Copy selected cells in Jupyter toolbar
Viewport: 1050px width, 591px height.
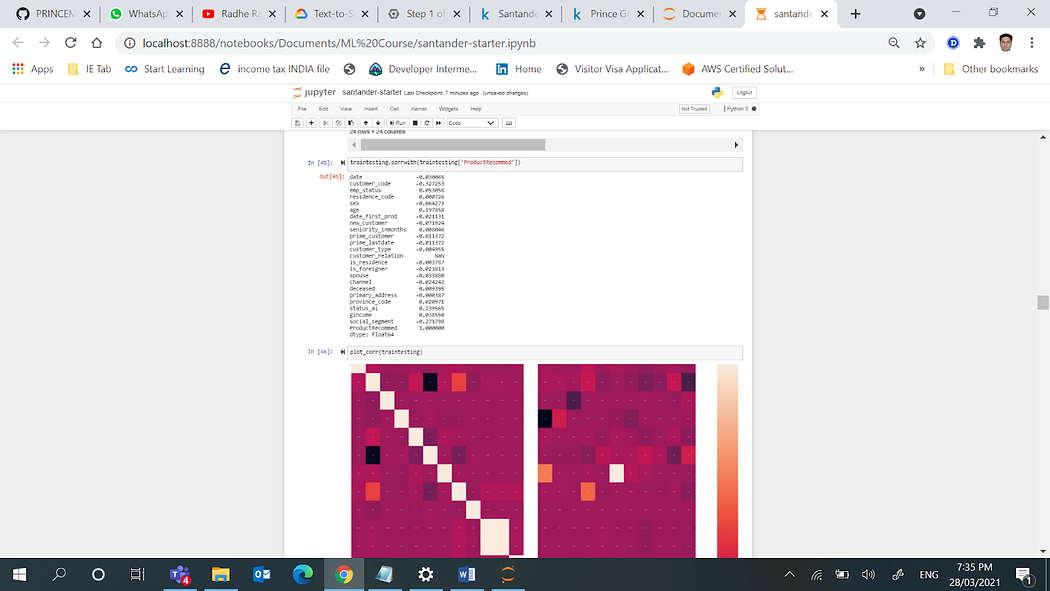point(338,123)
